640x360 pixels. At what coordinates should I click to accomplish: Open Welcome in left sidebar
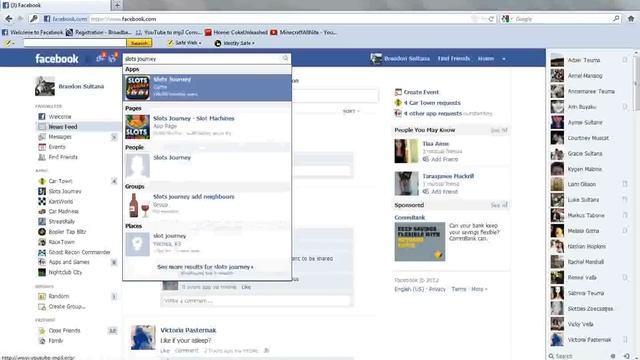point(60,117)
